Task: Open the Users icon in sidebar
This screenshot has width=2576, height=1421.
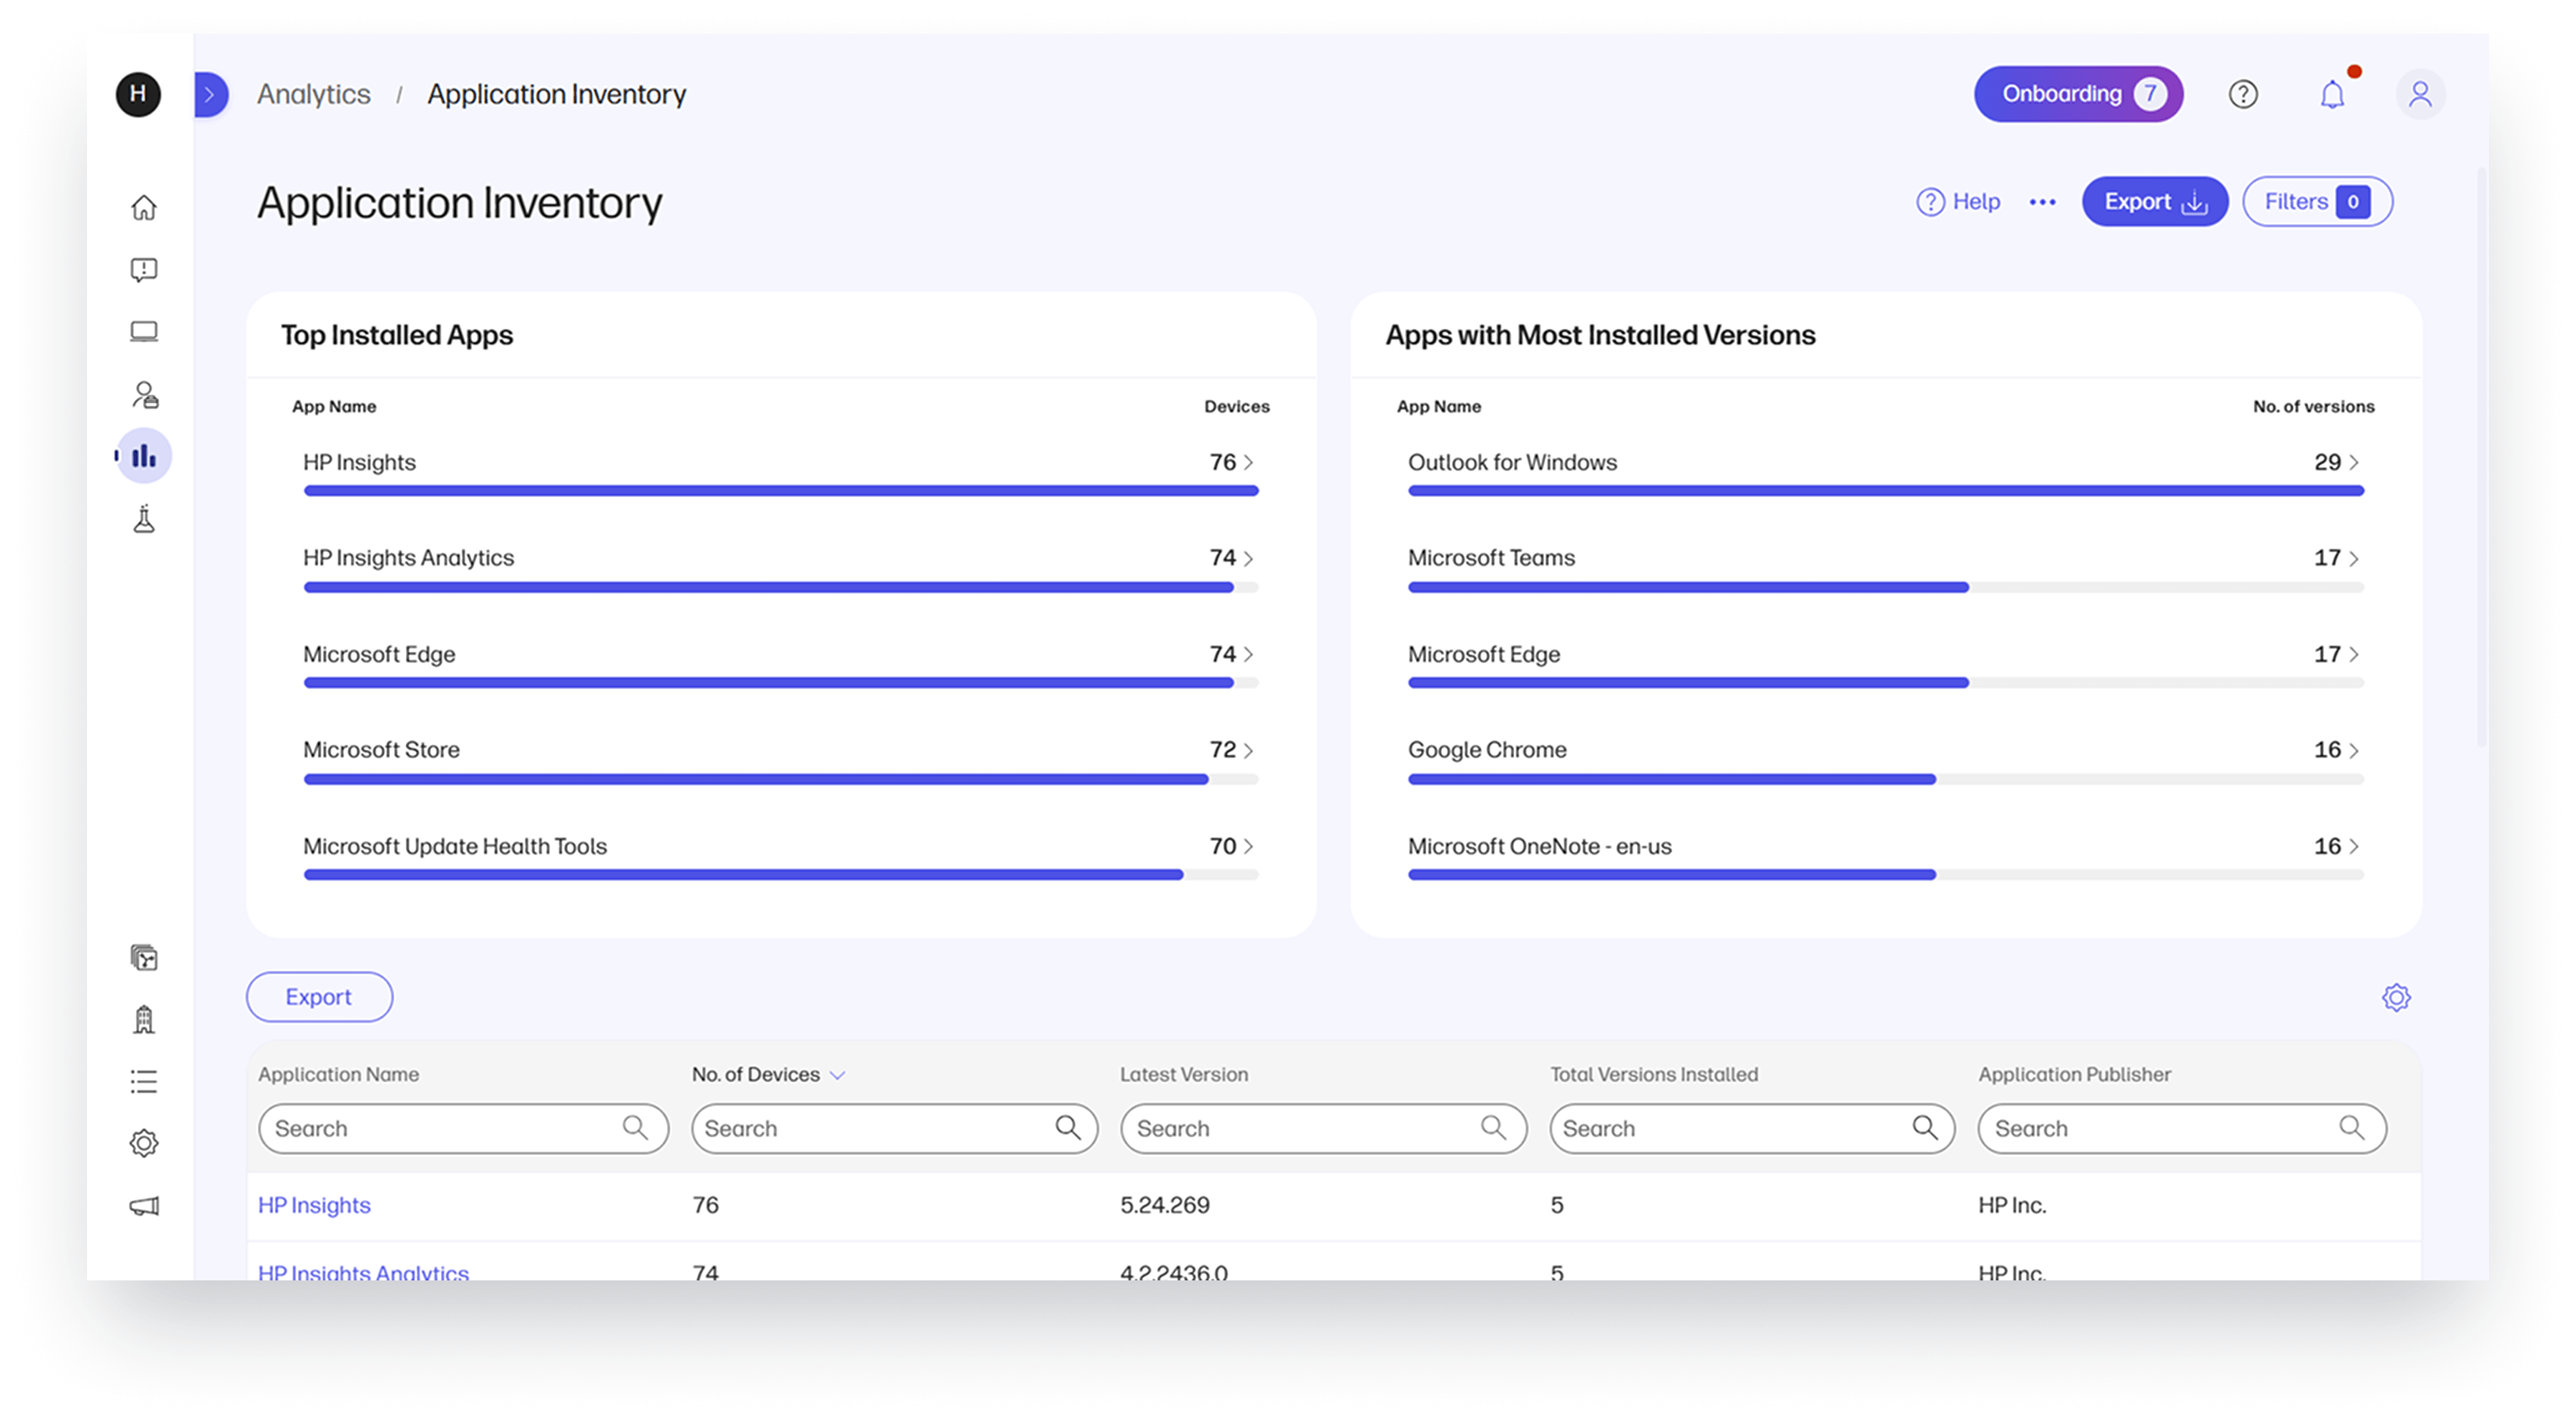Action: tap(144, 395)
